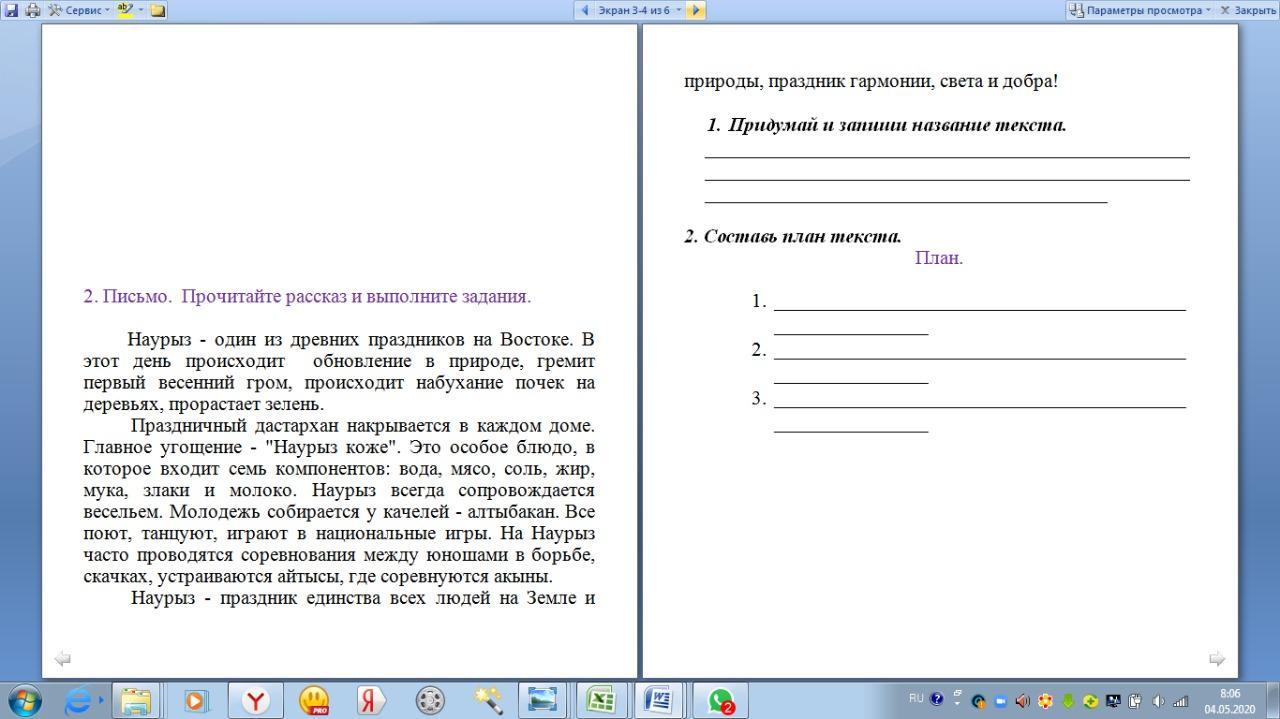Go to next screen using toolbar arrow
1280x719 pixels.
coord(696,10)
